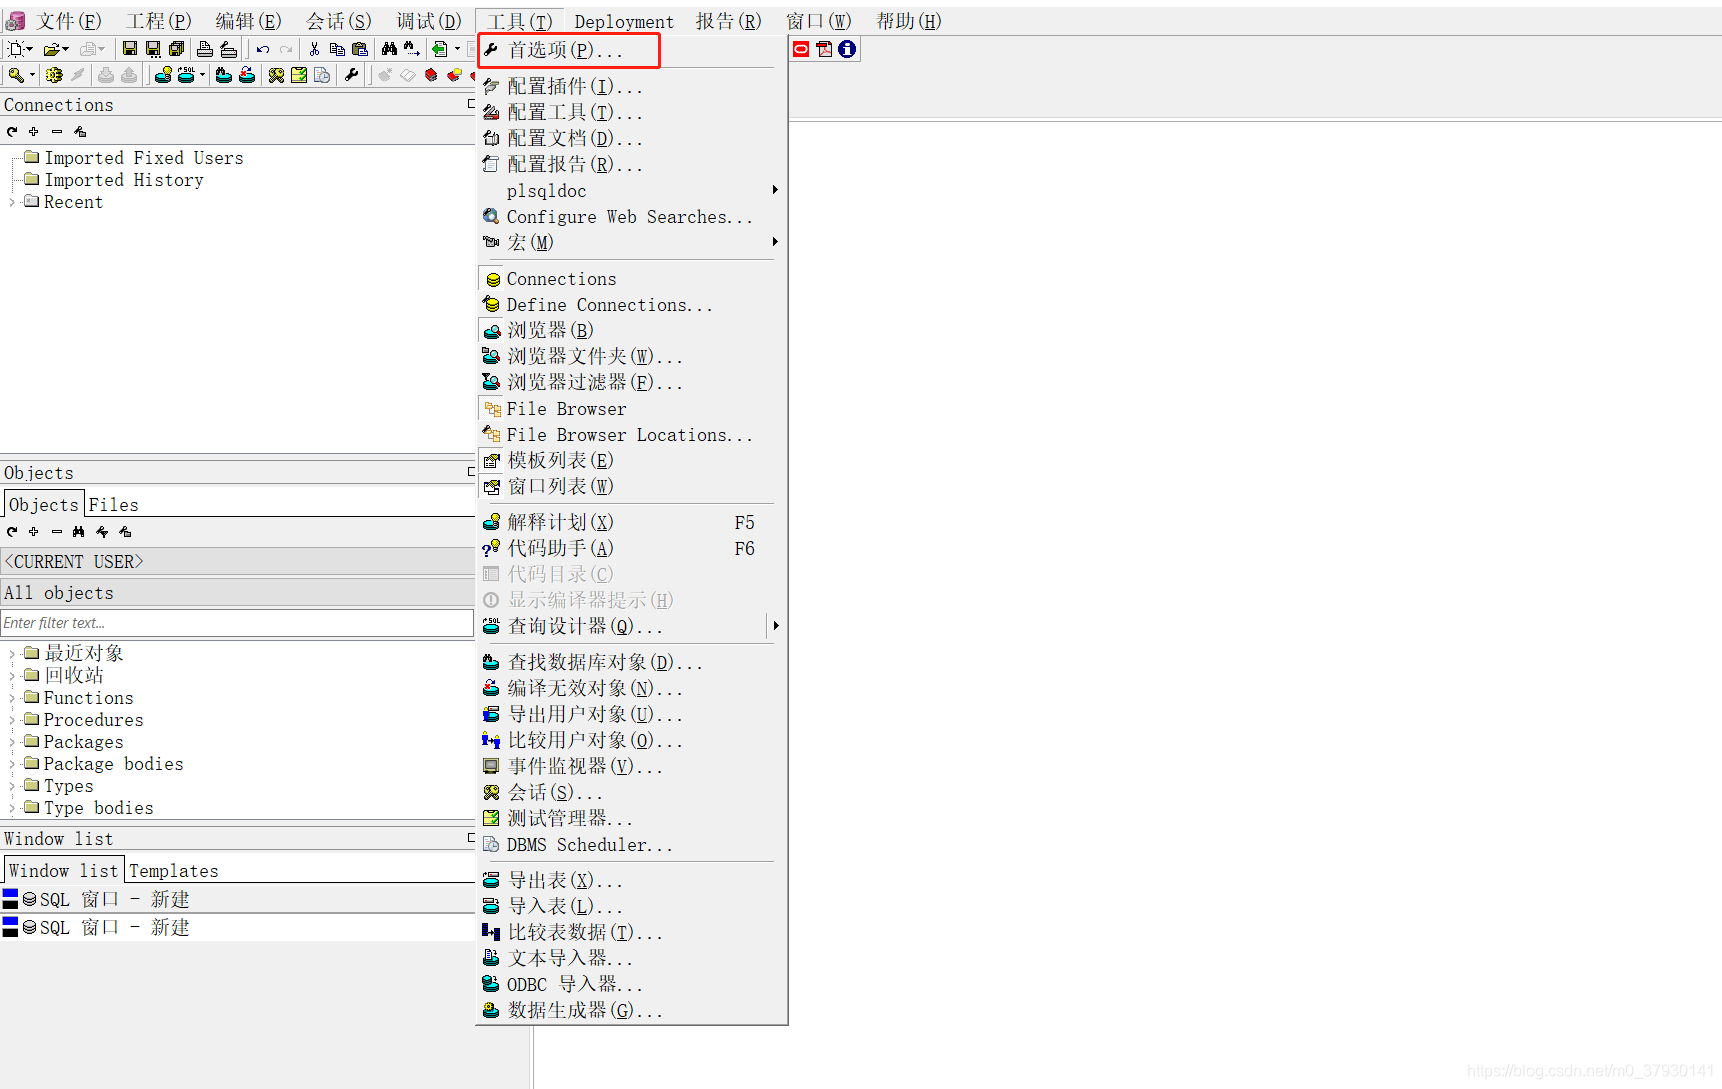Select Imported Fixed Users folder
Screen dimensions: 1722x1089
(143, 158)
